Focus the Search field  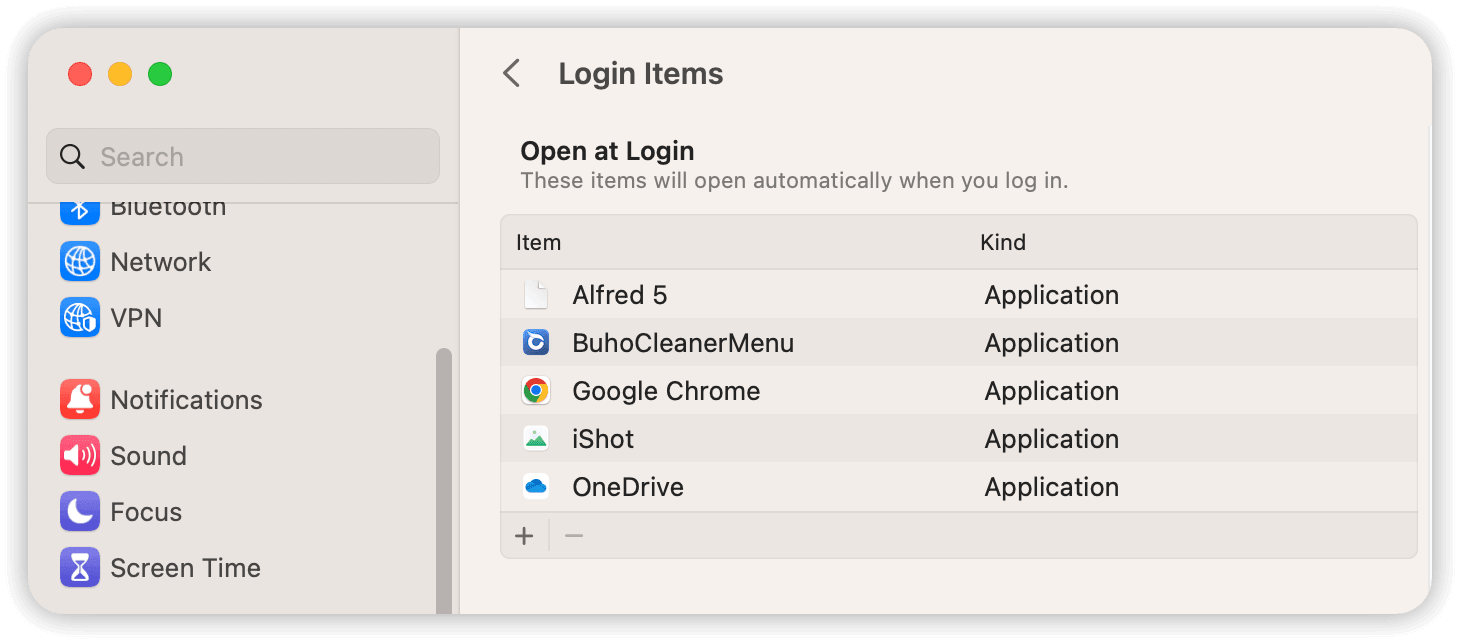[x=243, y=156]
